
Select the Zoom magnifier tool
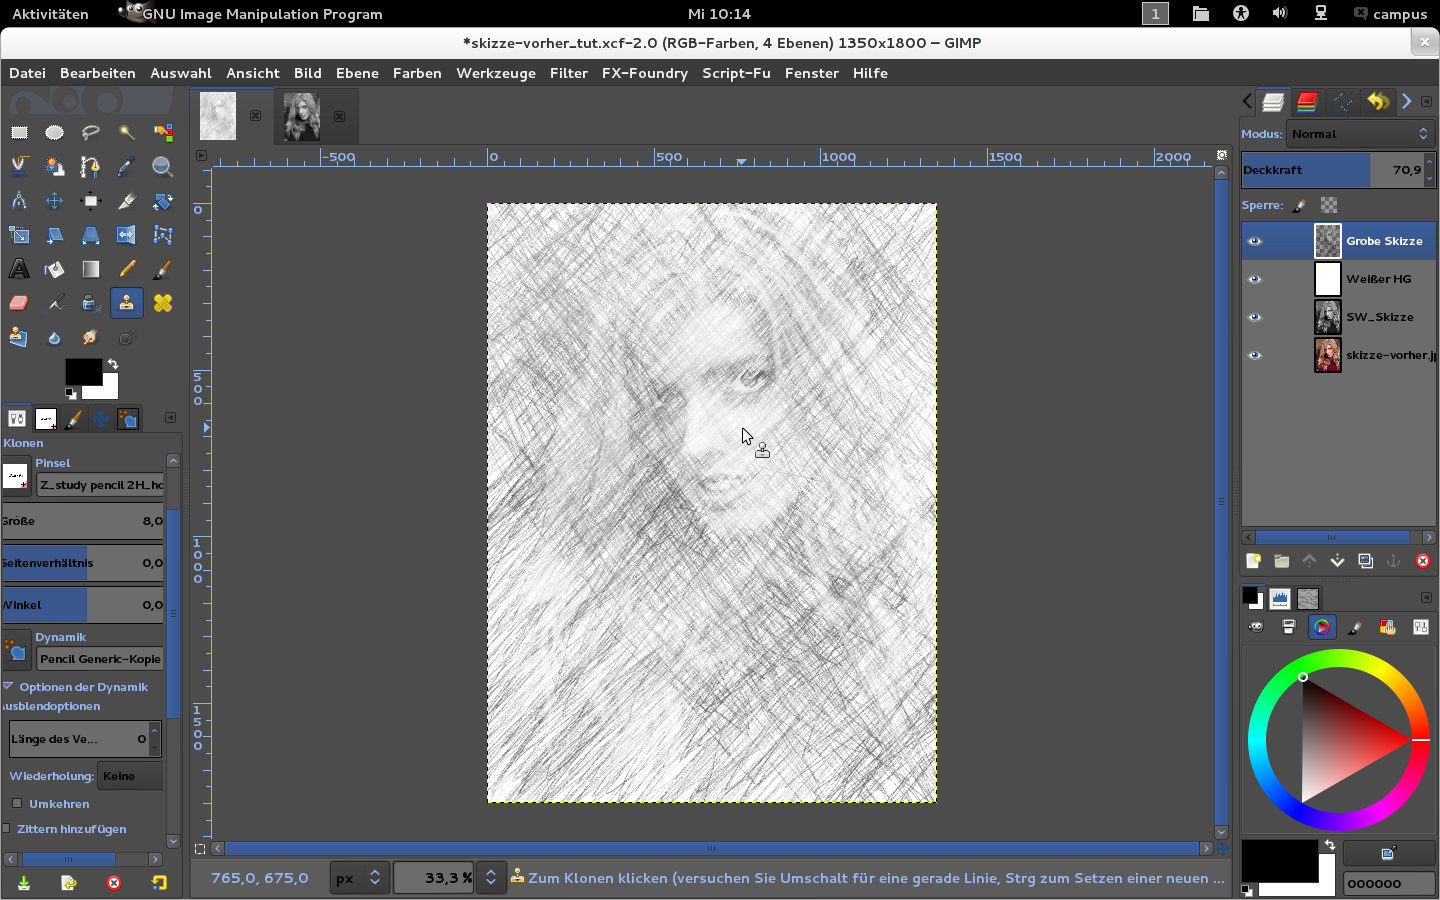click(163, 167)
